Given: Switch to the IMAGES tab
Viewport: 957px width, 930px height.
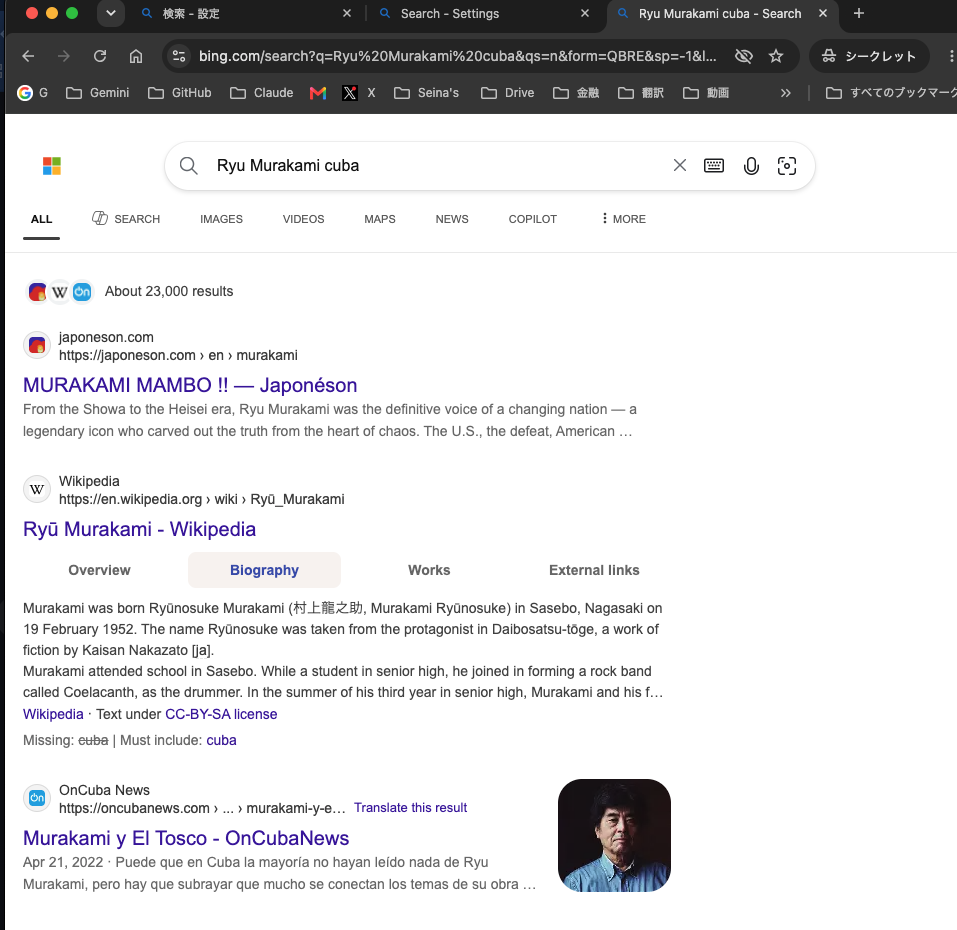Looking at the screenshot, I should coord(222,219).
